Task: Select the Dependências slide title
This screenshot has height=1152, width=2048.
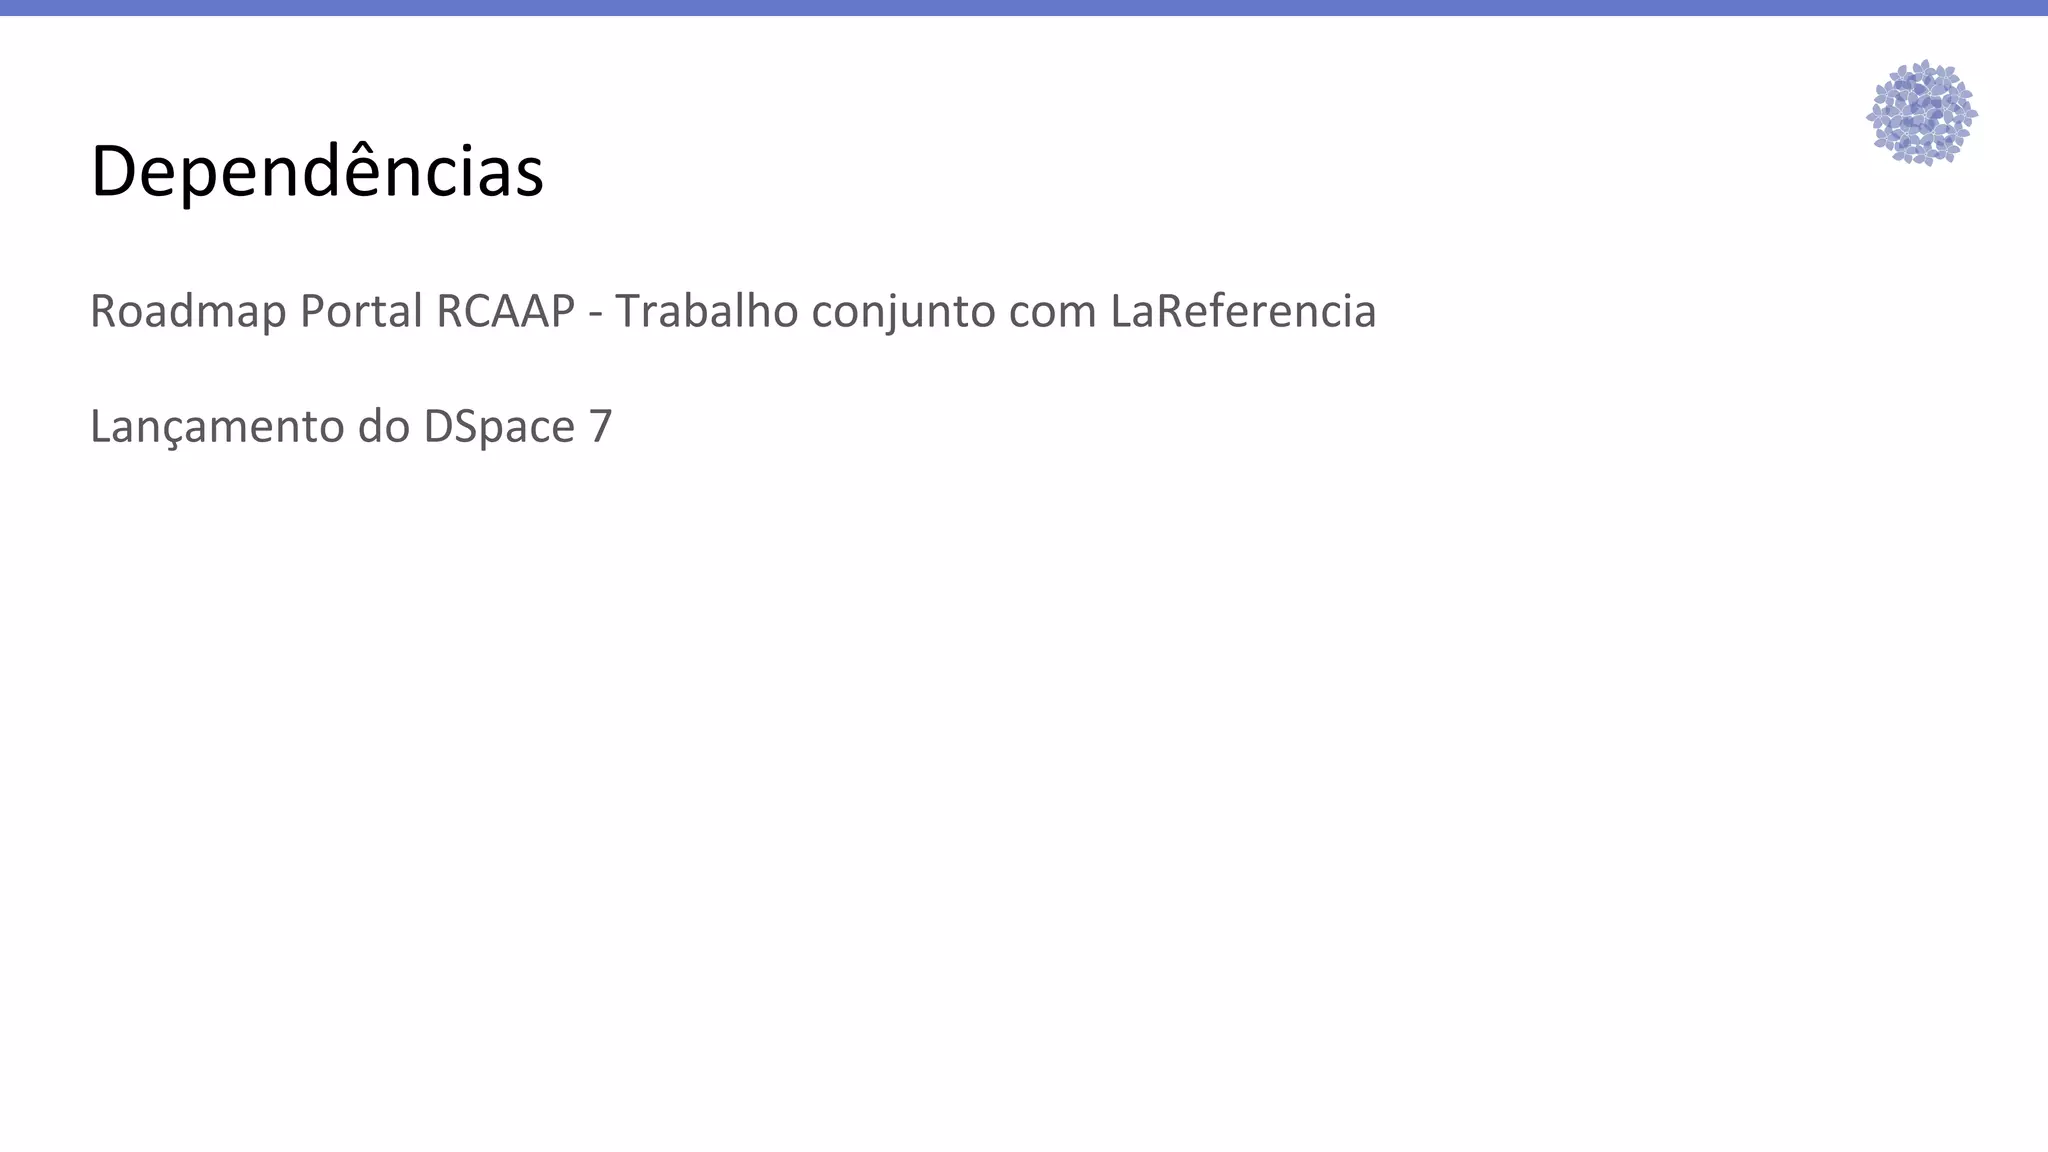Action: click(317, 172)
